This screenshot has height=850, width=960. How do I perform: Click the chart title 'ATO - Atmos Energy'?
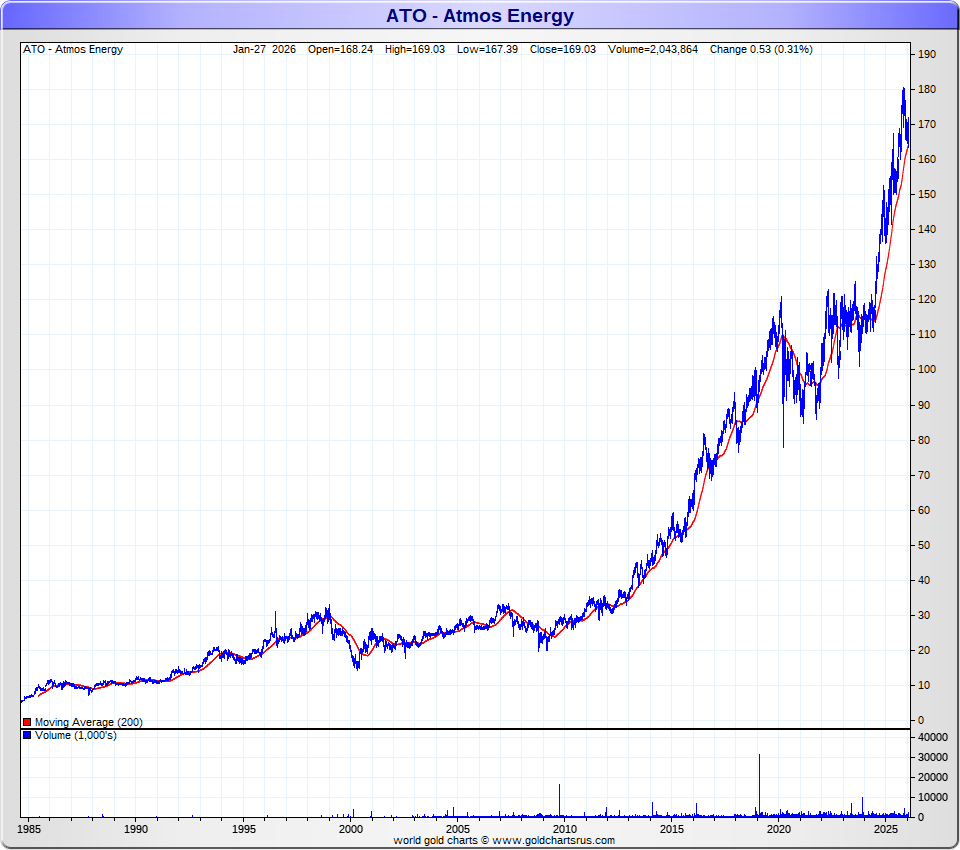coord(479,15)
